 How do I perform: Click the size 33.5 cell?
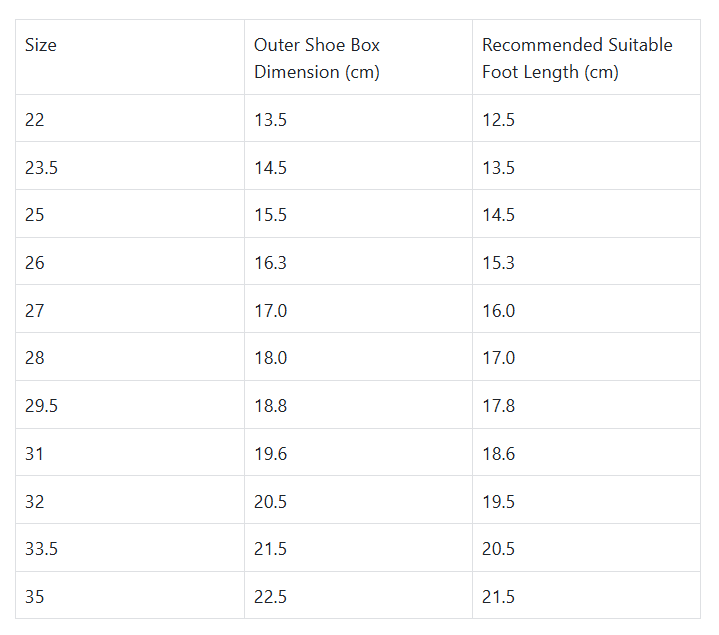42,549
